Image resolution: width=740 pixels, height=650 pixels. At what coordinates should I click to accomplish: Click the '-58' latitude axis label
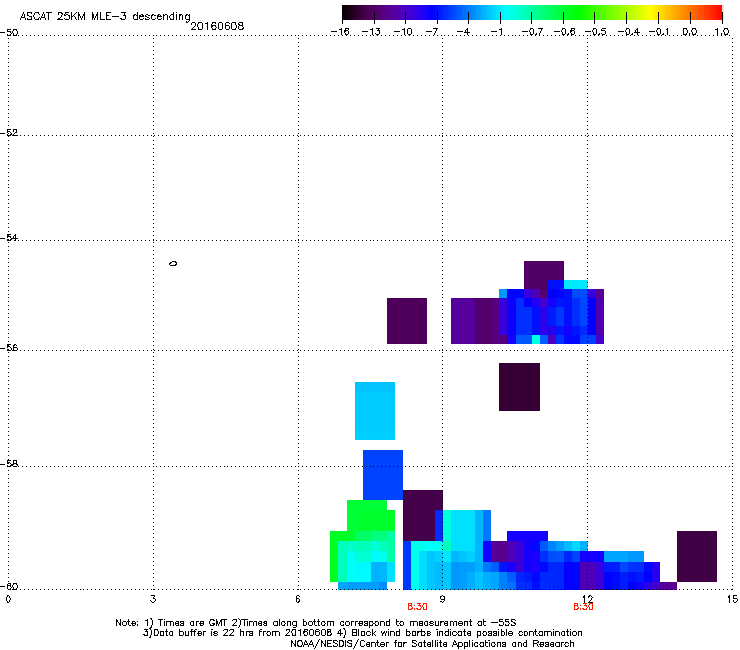coord(9,464)
